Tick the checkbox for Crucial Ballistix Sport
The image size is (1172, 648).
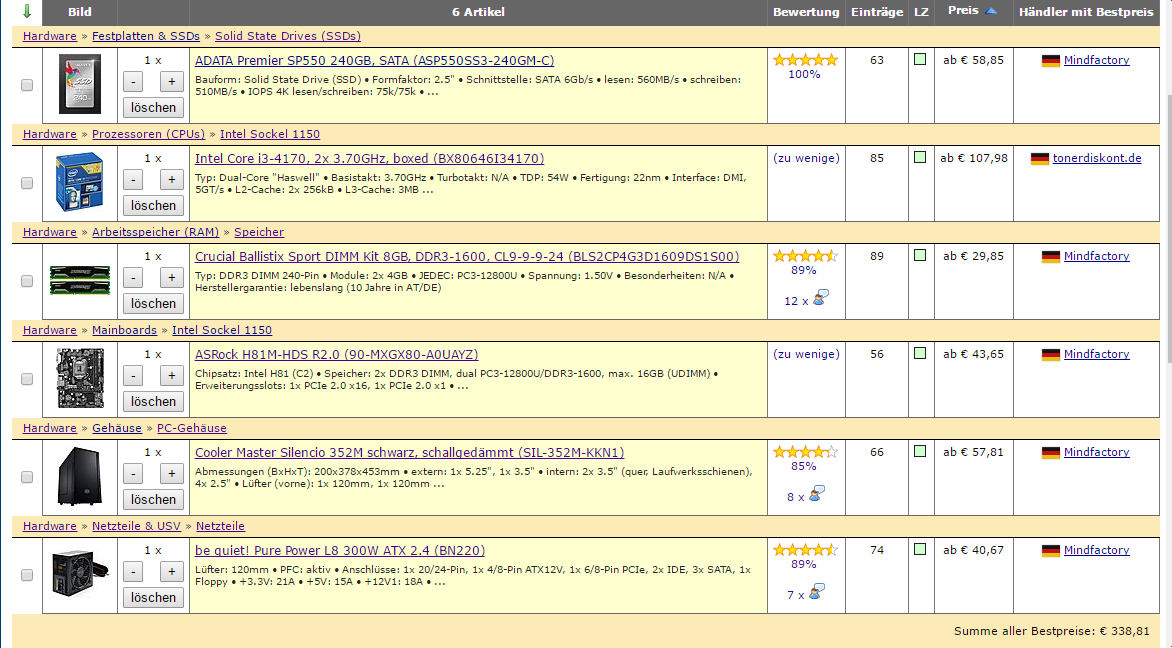(27, 281)
